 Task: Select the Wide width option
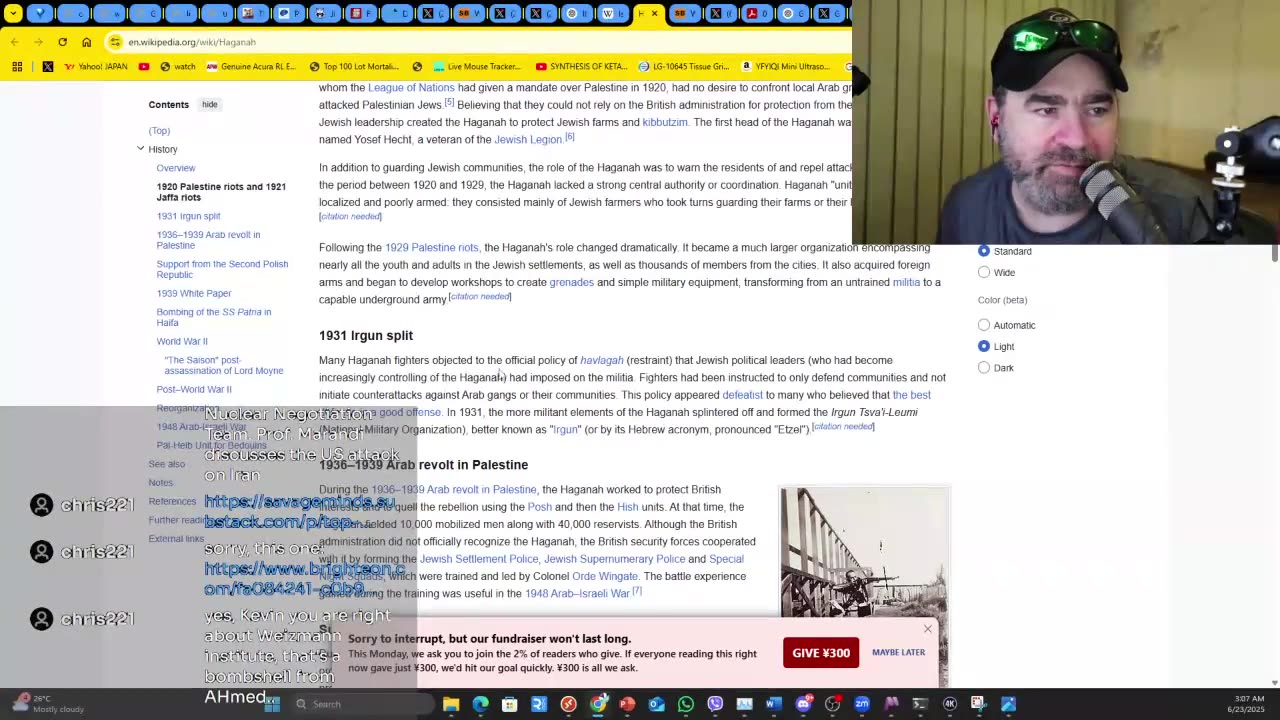point(984,272)
